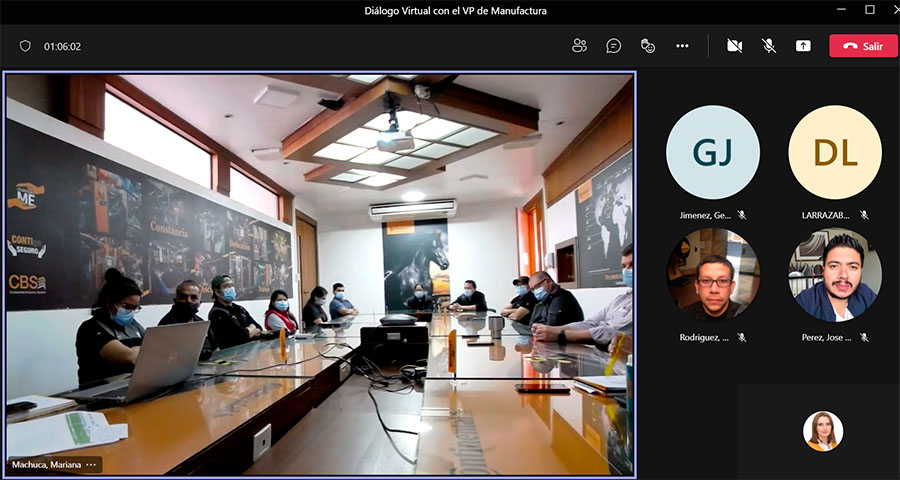Click muted mic icon next to Rodriguez

[742, 337]
